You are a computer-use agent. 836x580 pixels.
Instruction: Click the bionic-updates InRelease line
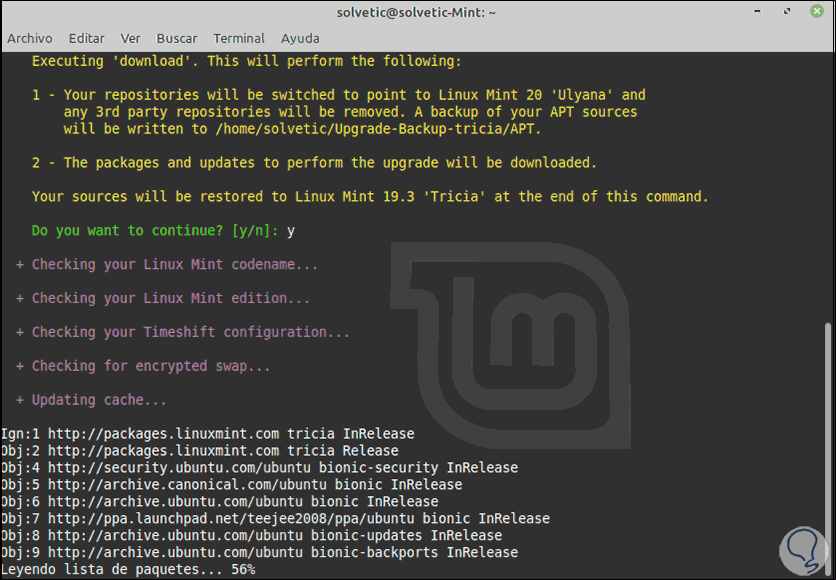tap(251, 535)
